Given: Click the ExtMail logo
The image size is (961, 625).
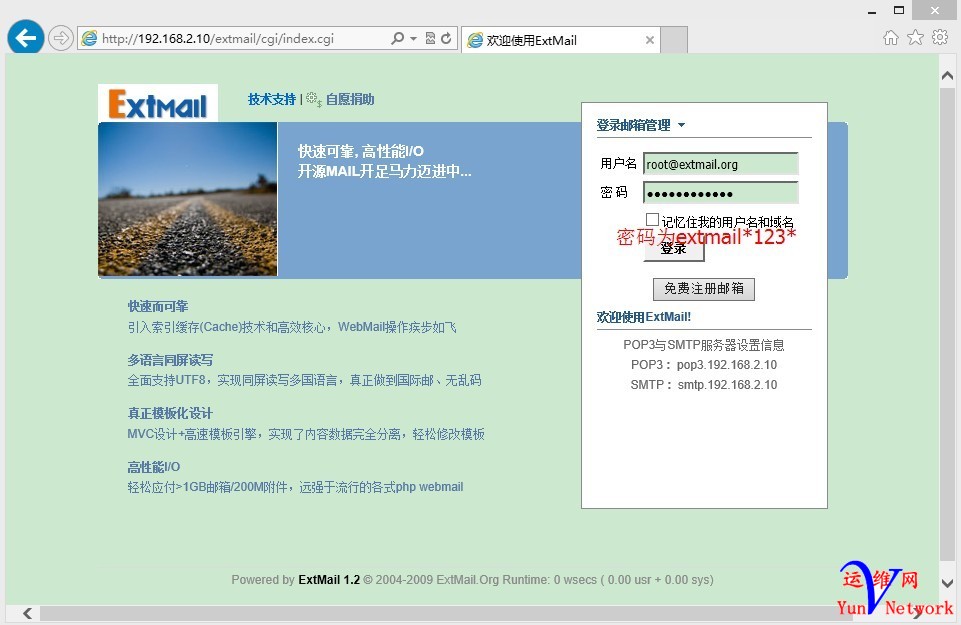Looking at the screenshot, I should (x=158, y=104).
